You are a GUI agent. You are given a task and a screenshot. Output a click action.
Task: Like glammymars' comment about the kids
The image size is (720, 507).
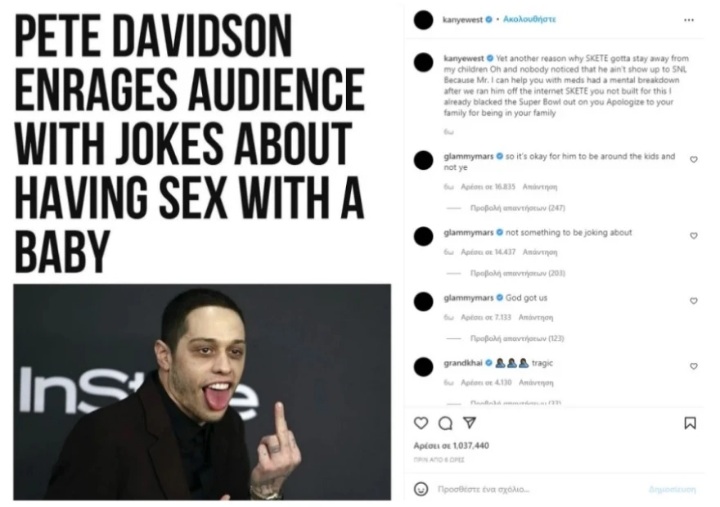(x=694, y=159)
